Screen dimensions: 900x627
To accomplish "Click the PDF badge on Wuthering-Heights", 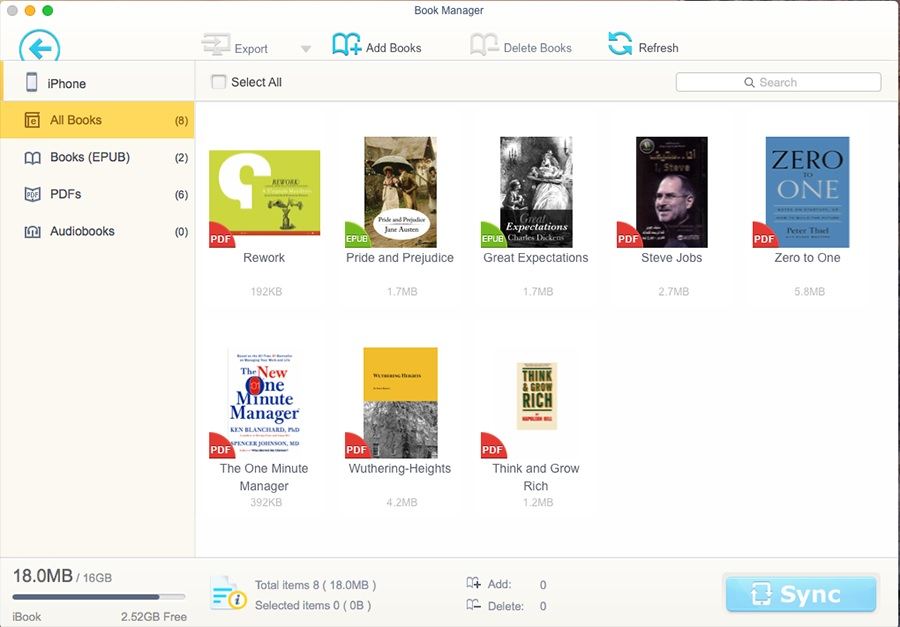I will click(356, 446).
